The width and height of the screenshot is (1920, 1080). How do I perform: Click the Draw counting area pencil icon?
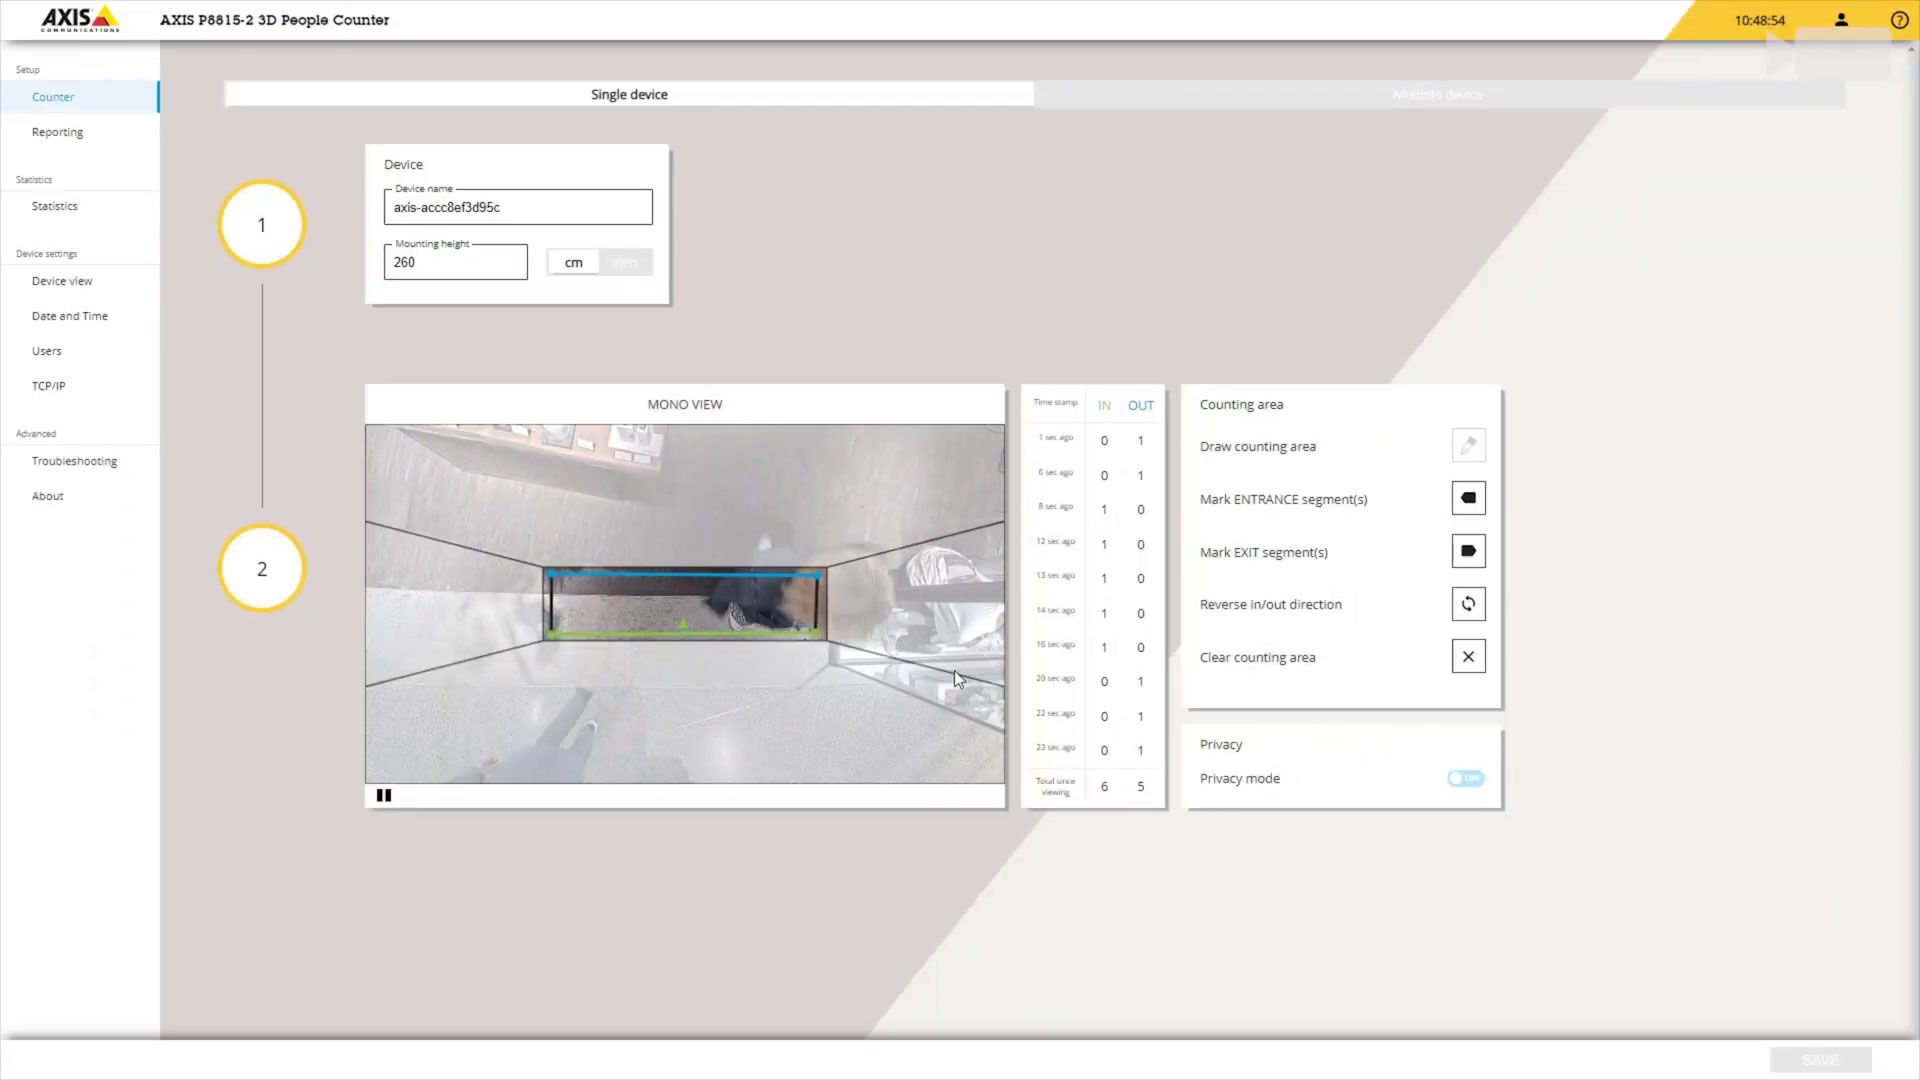point(1468,446)
